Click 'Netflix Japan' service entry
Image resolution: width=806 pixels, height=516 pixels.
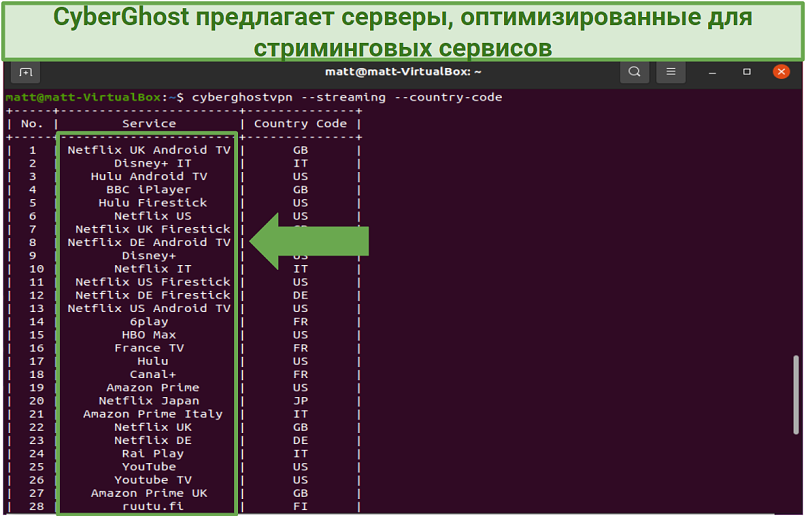(149, 401)
